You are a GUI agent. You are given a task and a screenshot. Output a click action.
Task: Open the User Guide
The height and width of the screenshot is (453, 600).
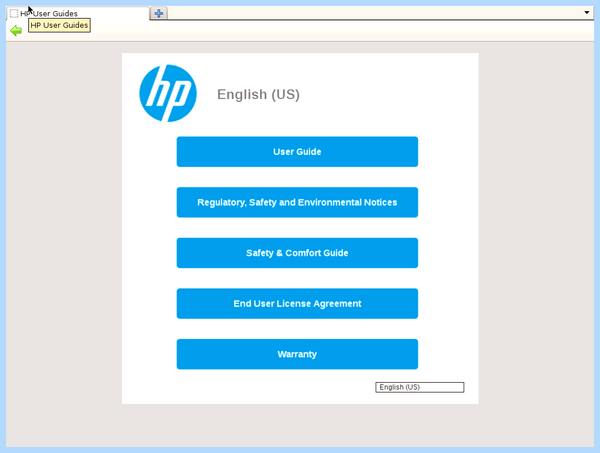pyautogui.click(x=297, y=152)
